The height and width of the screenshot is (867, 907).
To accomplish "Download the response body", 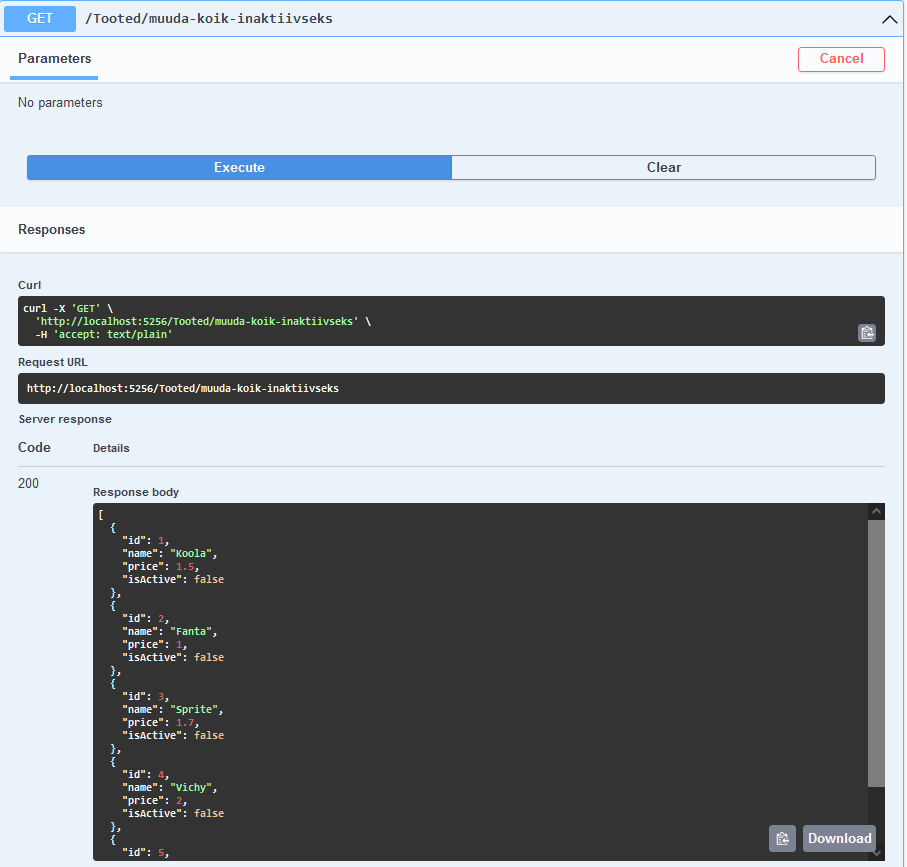I will (839, 838).
